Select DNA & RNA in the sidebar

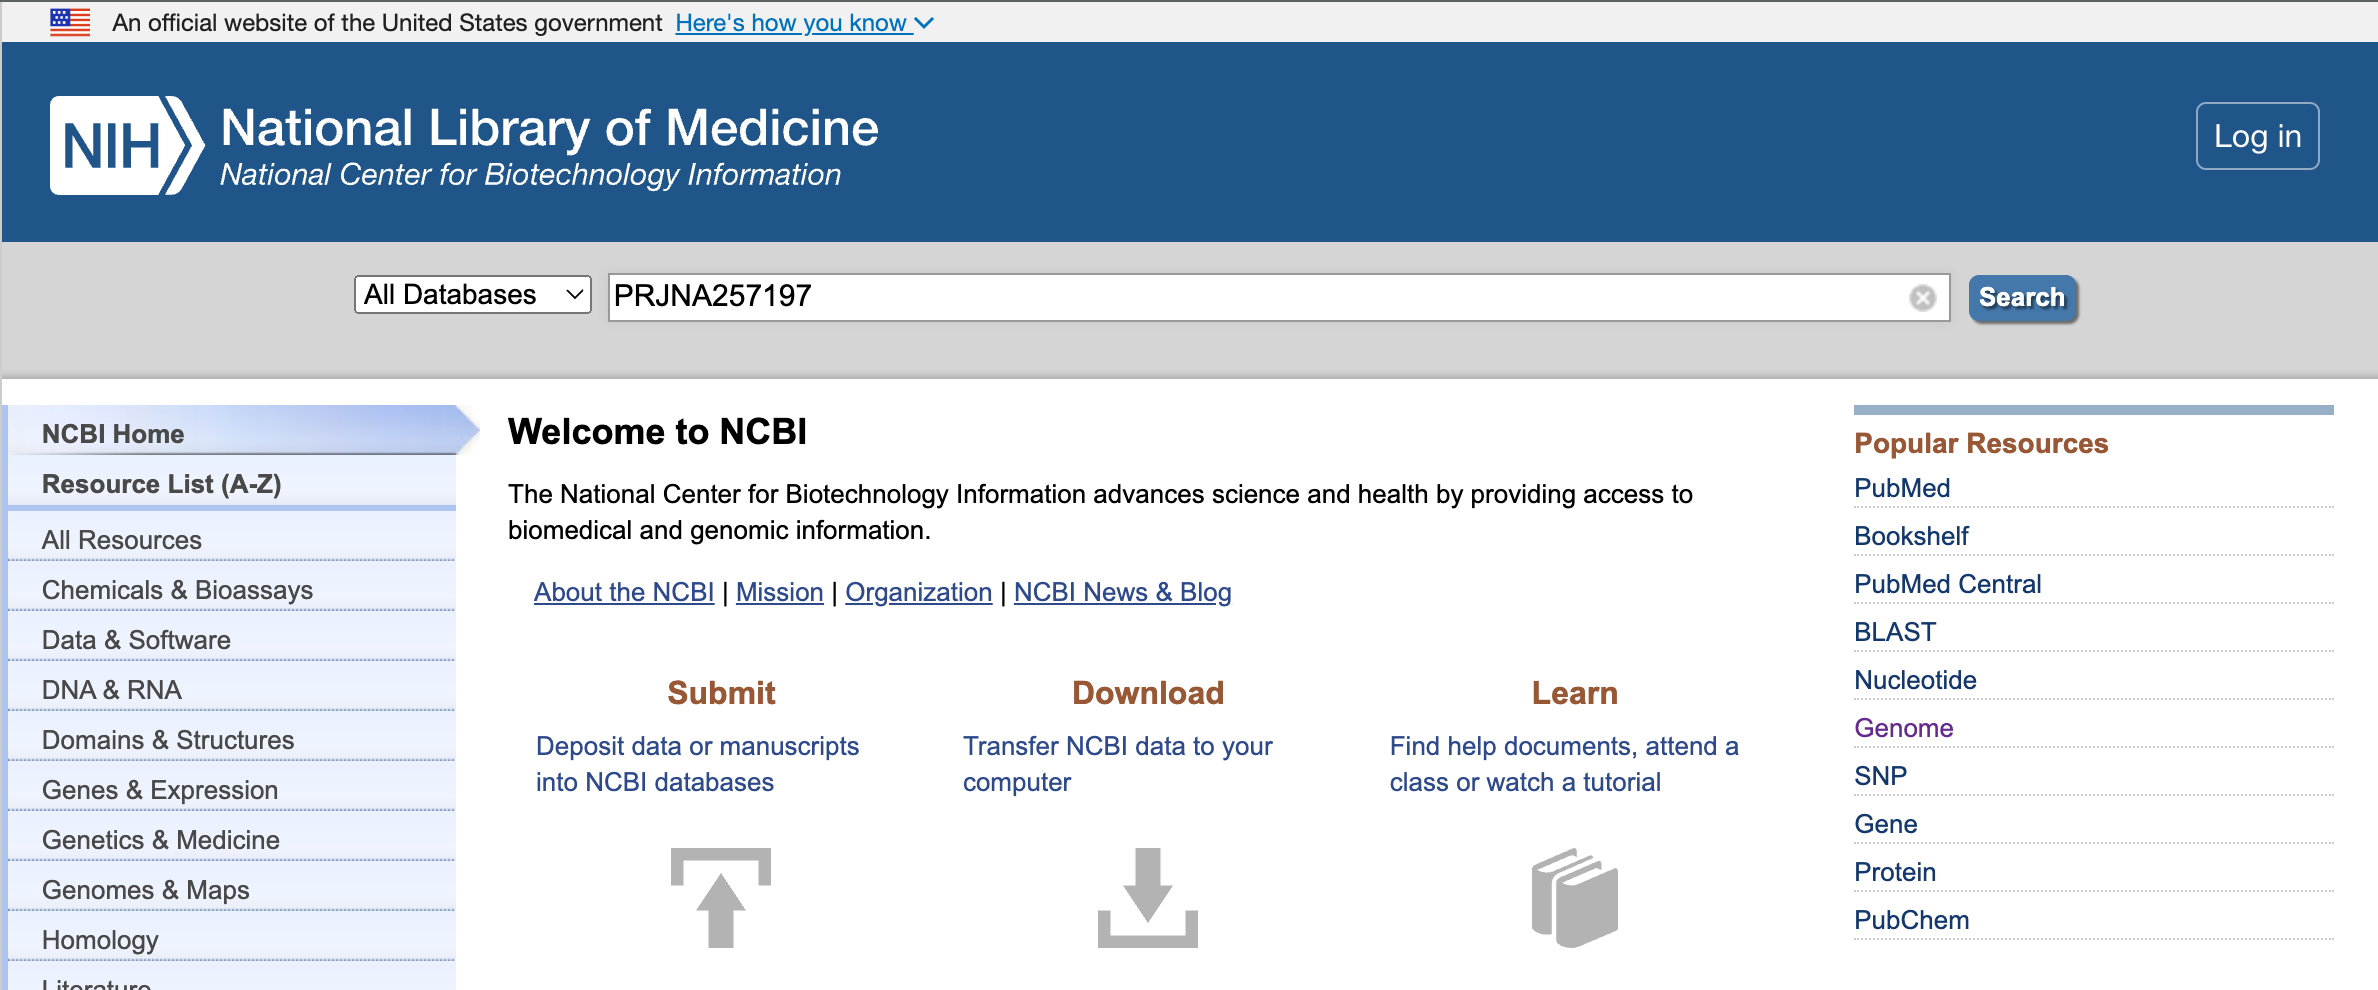[x=112, y=690]
